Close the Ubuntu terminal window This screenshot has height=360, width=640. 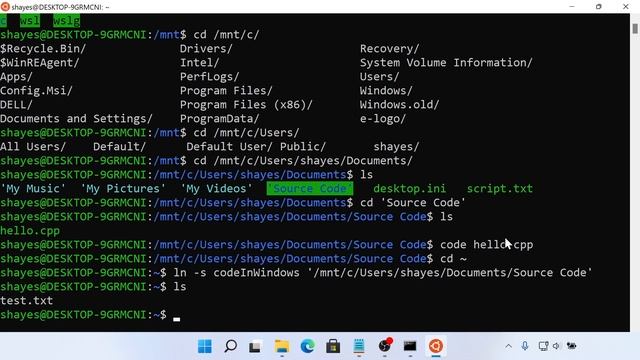tap(625, 7)
